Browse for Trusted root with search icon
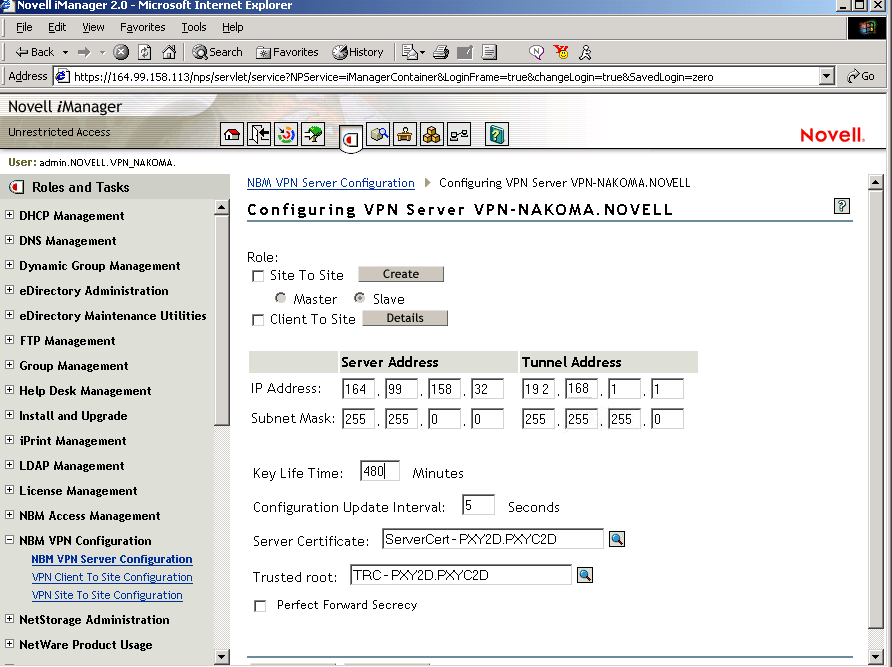This screenshot has width=892, height=667. point(585,575)
